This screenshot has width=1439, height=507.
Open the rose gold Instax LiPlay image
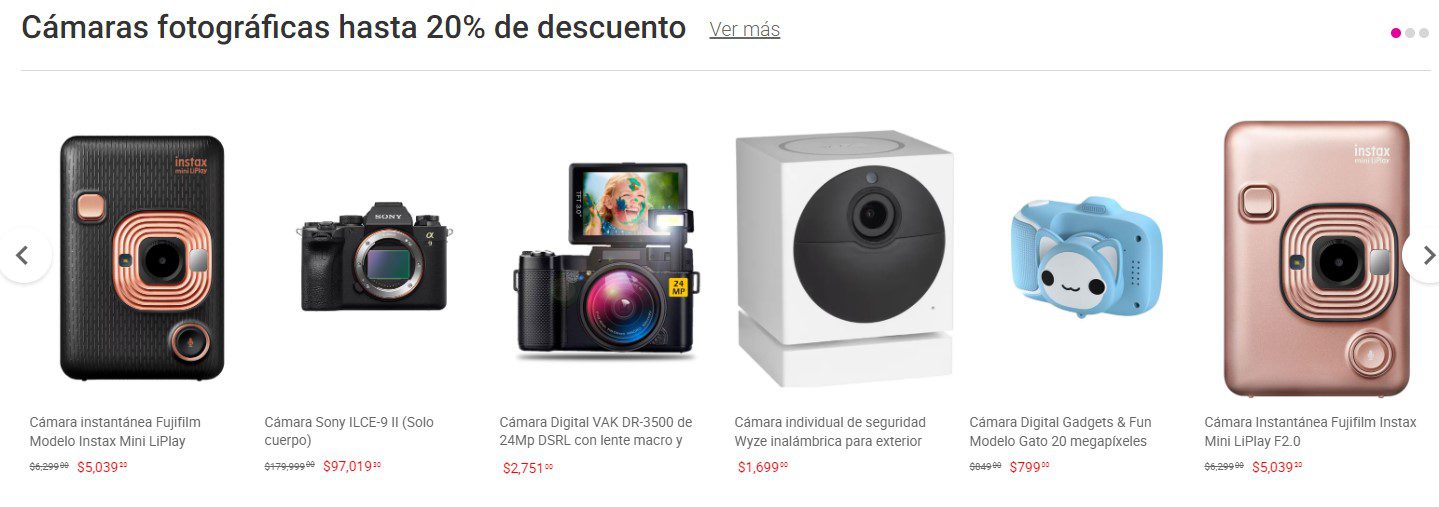click(1317, 259)
